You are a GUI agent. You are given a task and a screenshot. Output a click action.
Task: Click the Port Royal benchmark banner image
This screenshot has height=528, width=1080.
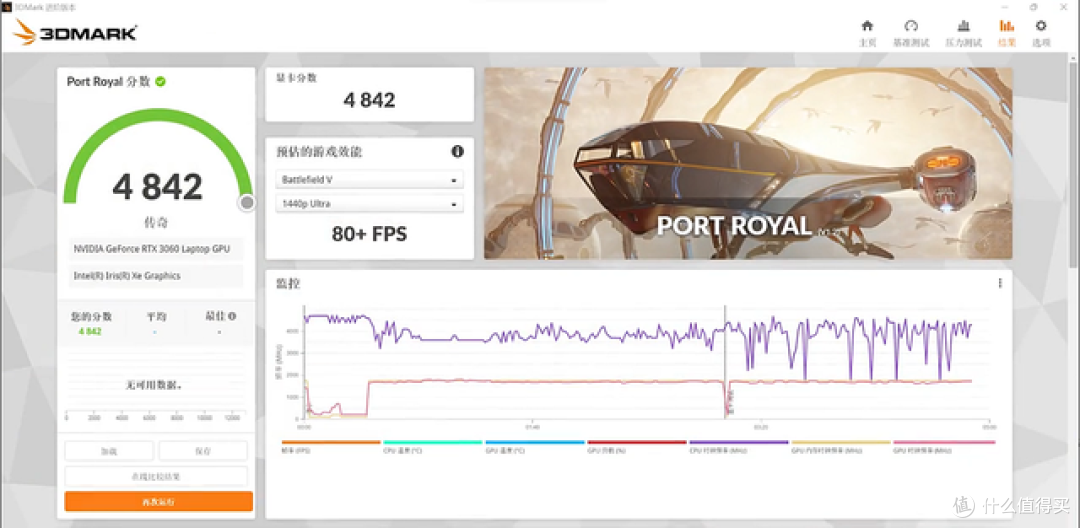tap(747, 164)
